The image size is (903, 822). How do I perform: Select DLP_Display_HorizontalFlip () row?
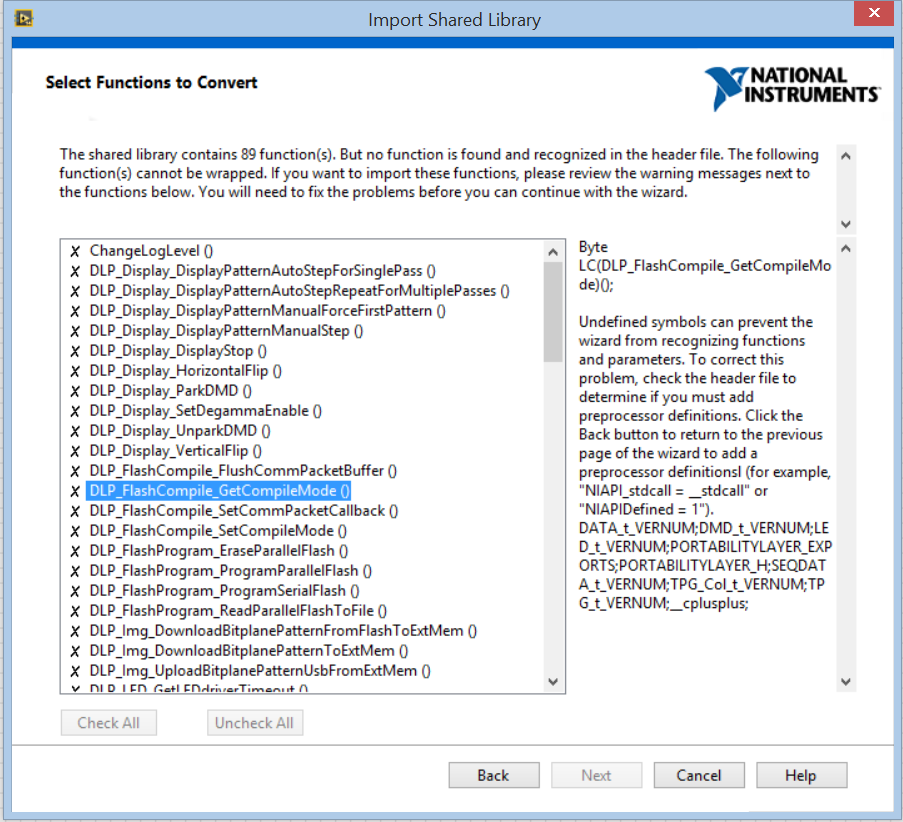tap(185, 371)
